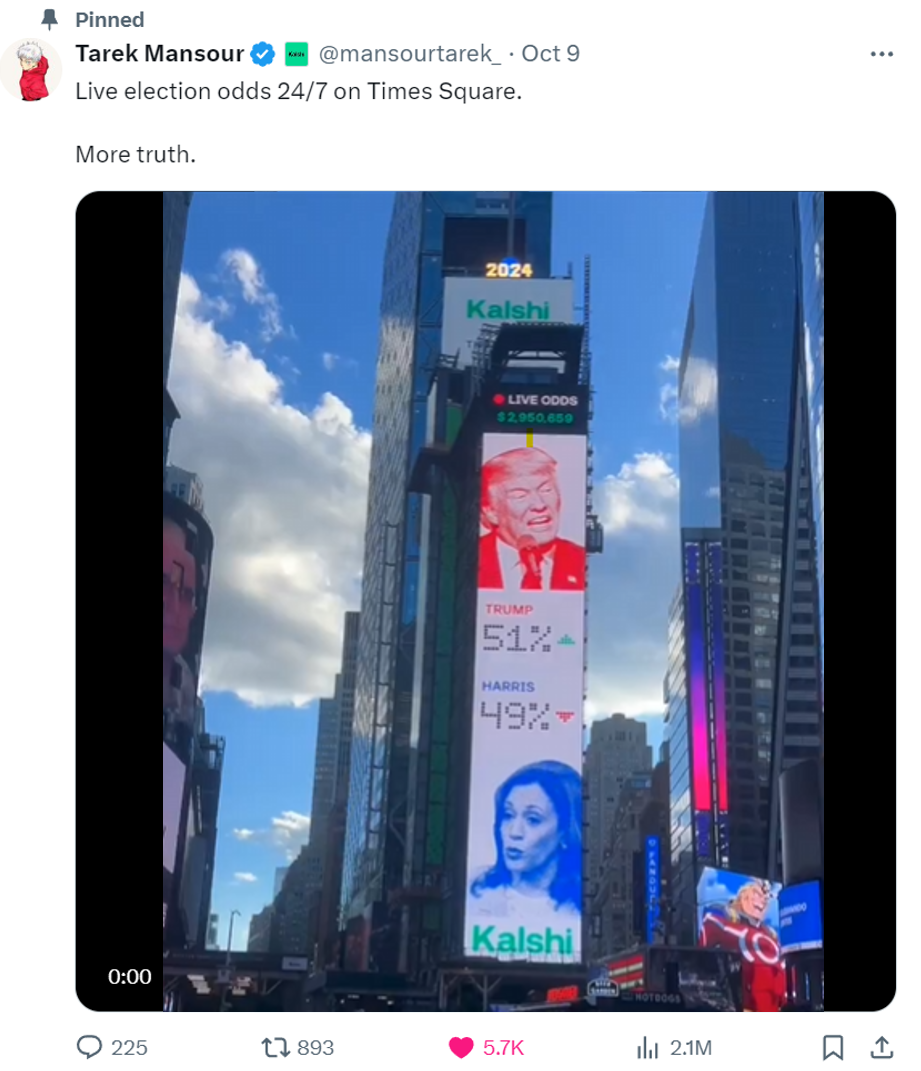Open Tarek Mansour's profile avatar
The image size is (921, 1071).
[31, 70]
